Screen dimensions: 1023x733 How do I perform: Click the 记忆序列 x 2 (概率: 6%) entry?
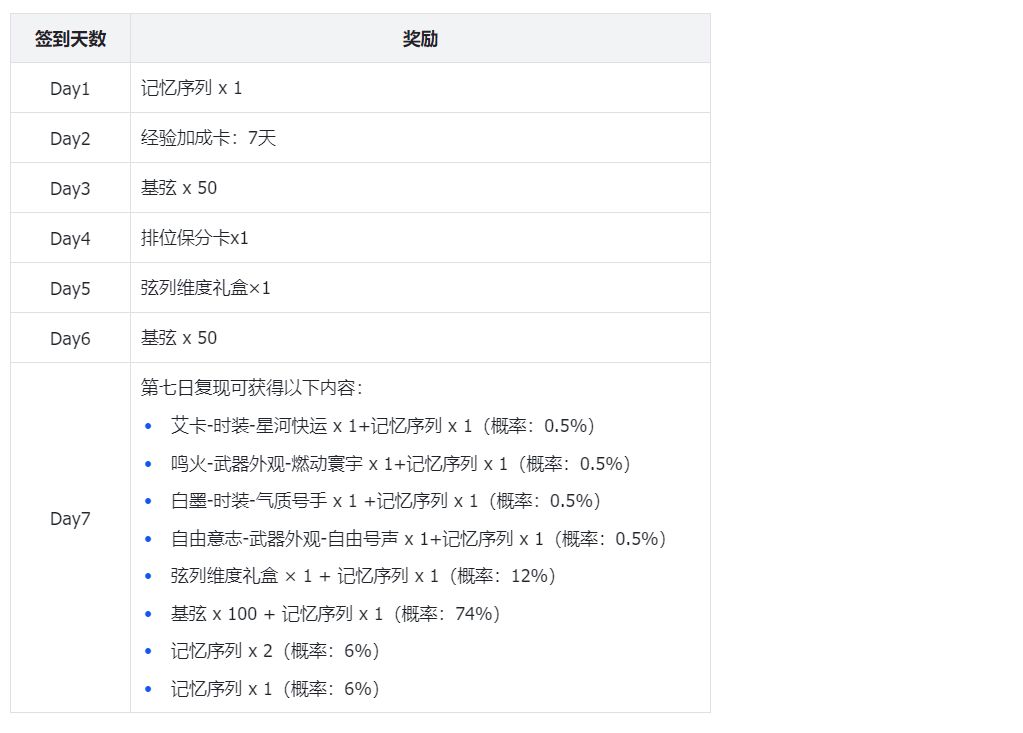click(275, 651)
